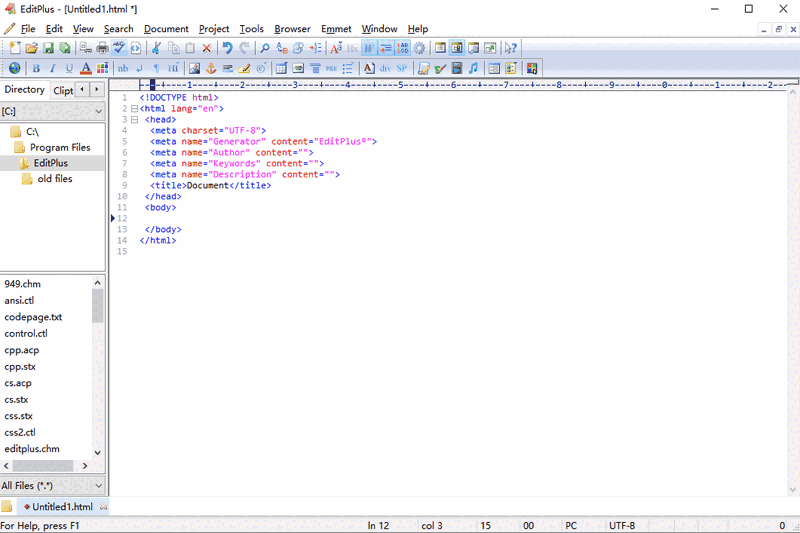Open the Emmet menu
The width and height of the screenshot is (800, 533).
click(x=336, y=29)
